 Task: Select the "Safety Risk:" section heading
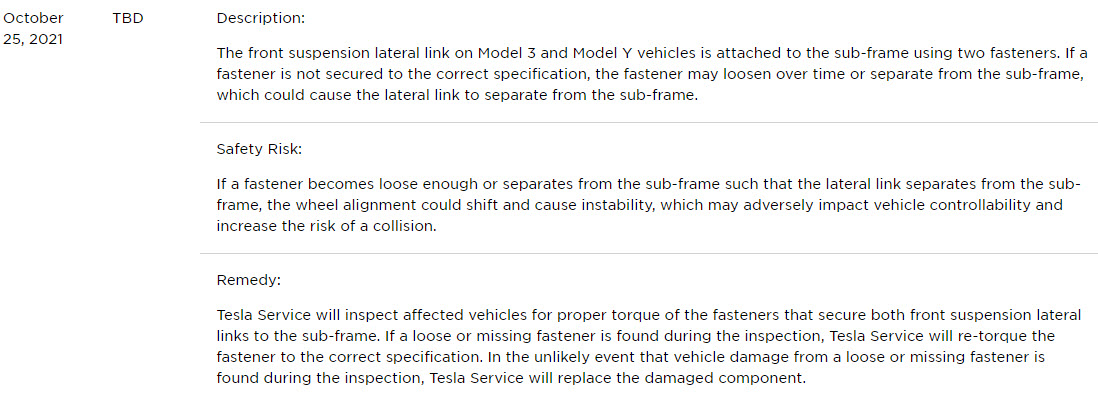coord(259,149)
